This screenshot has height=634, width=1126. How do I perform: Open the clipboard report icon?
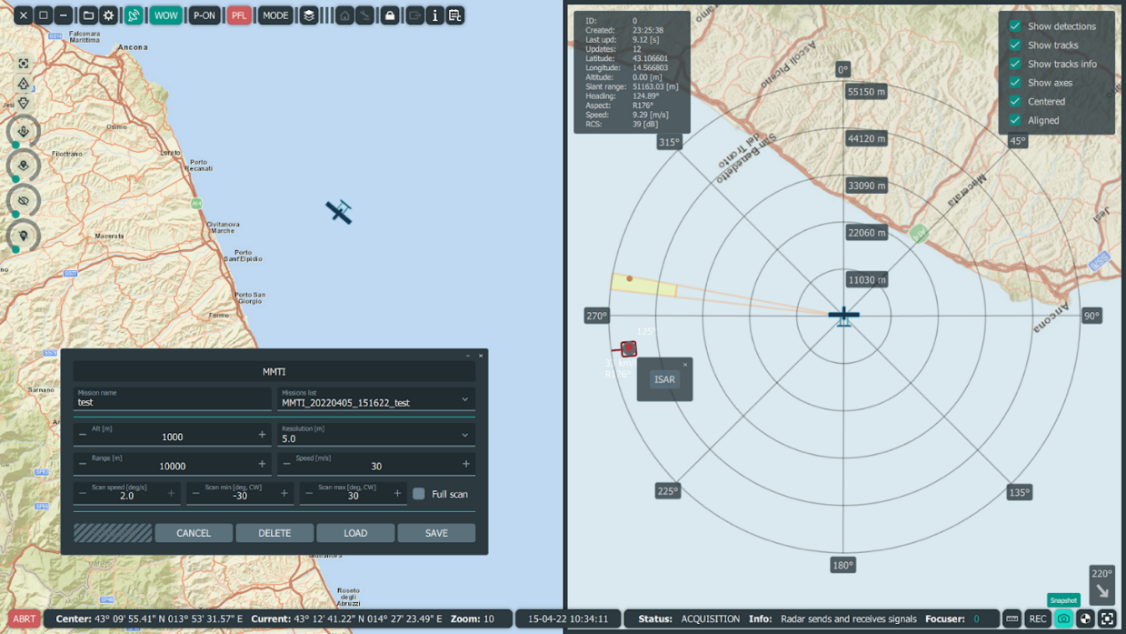coord(456,15)
